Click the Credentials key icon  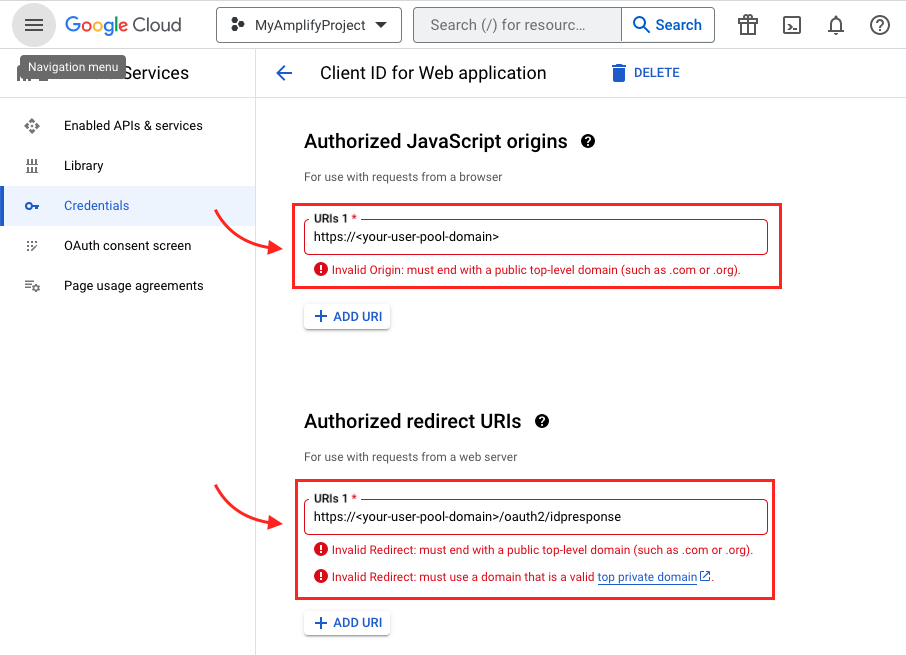(32, 206)
